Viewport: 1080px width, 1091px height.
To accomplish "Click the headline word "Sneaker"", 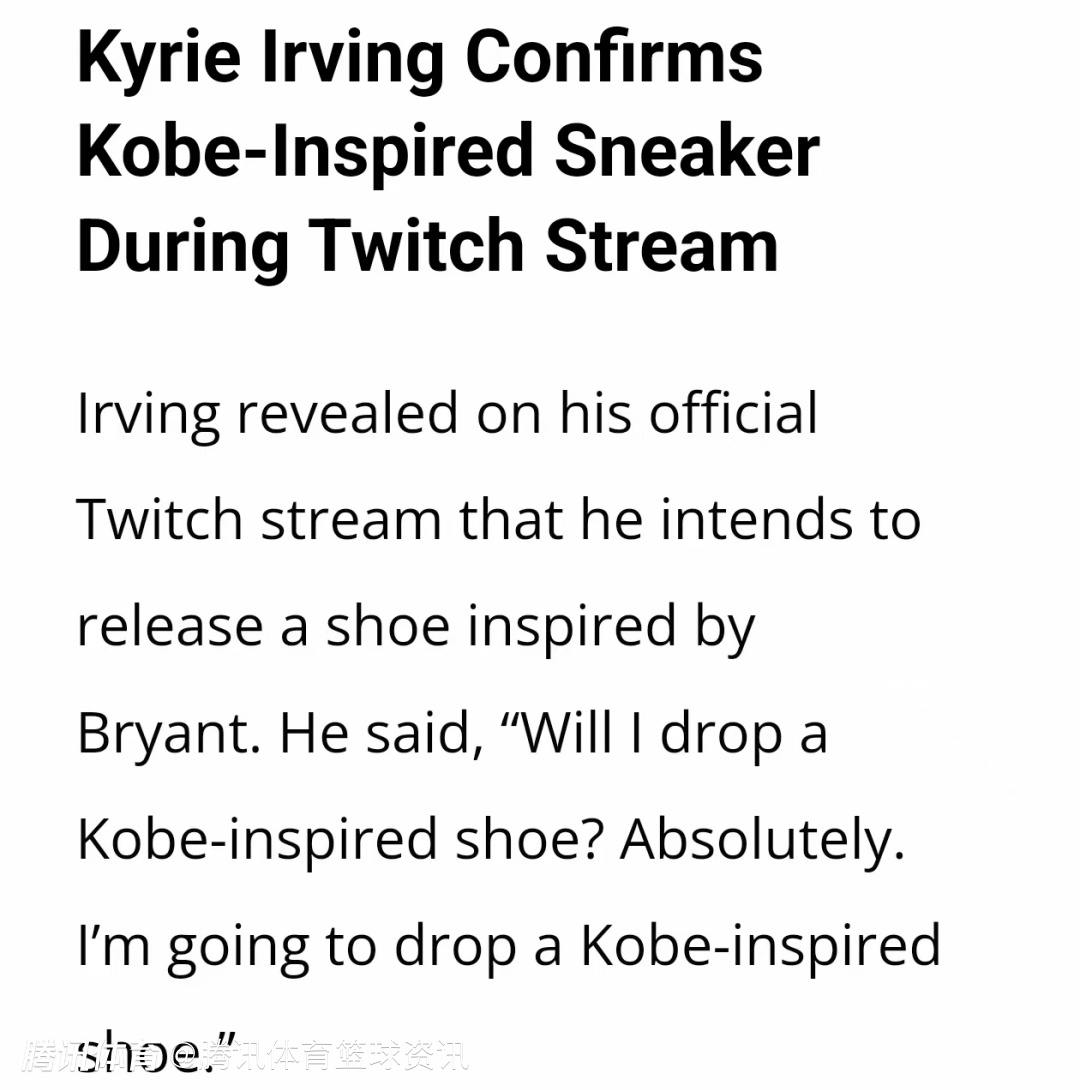I will [x=688, y=151].
